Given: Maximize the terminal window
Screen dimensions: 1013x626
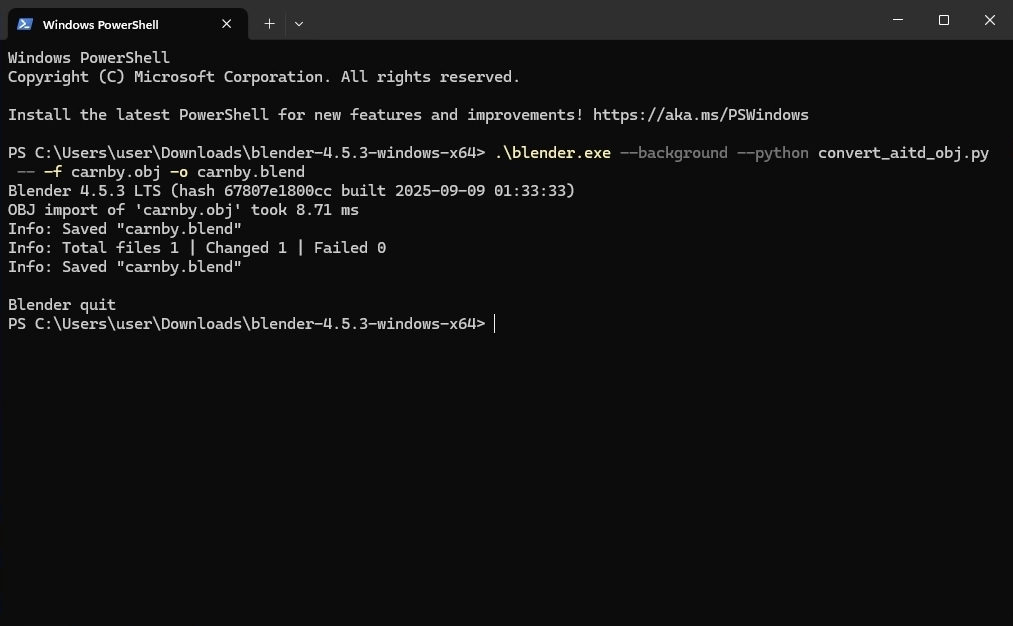Looking at the screenshot, I should click(943, 20).
